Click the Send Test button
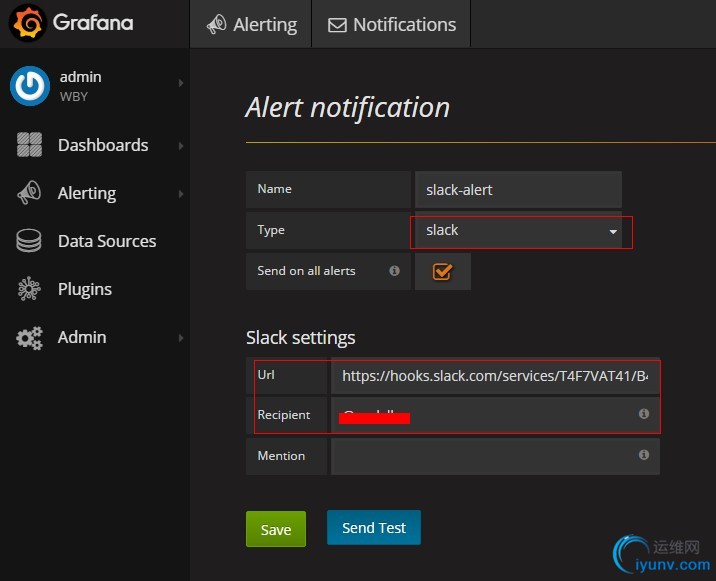716x581 pixels. click(x=374, y=528)
